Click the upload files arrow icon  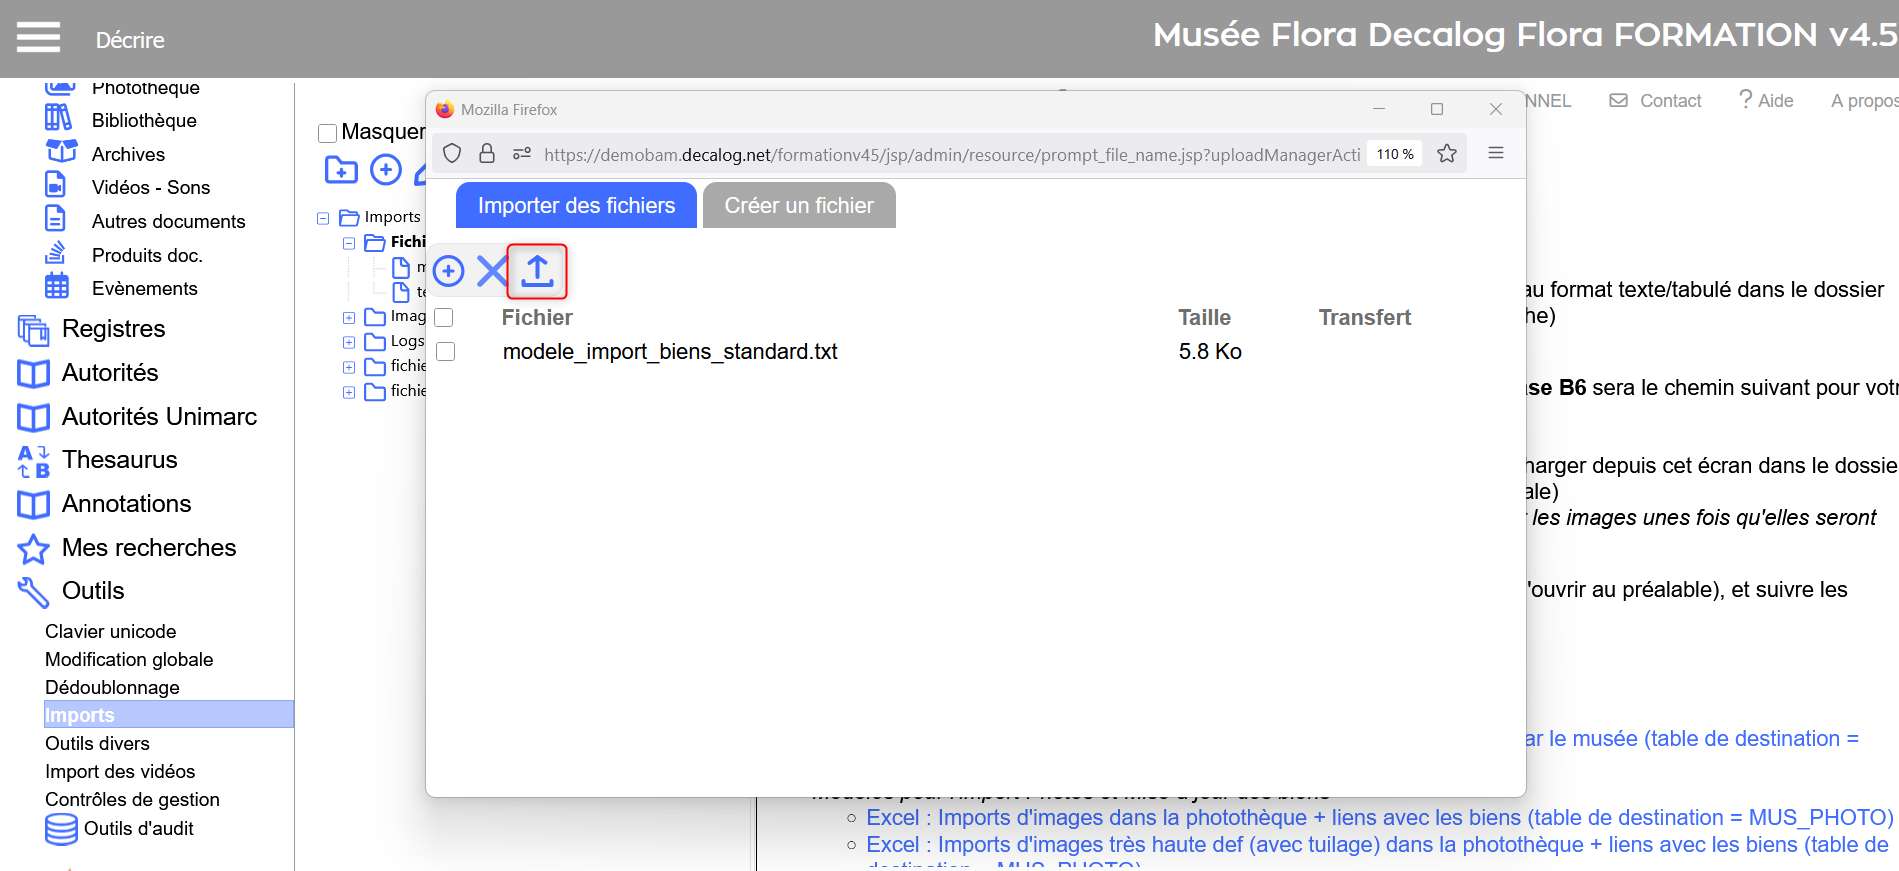(x=537, y=271)
